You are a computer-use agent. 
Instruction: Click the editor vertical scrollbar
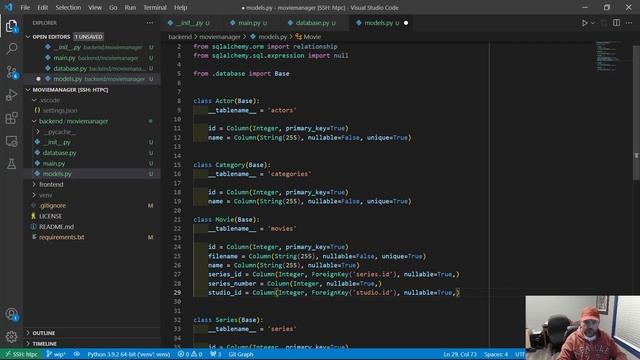(636, 112)
